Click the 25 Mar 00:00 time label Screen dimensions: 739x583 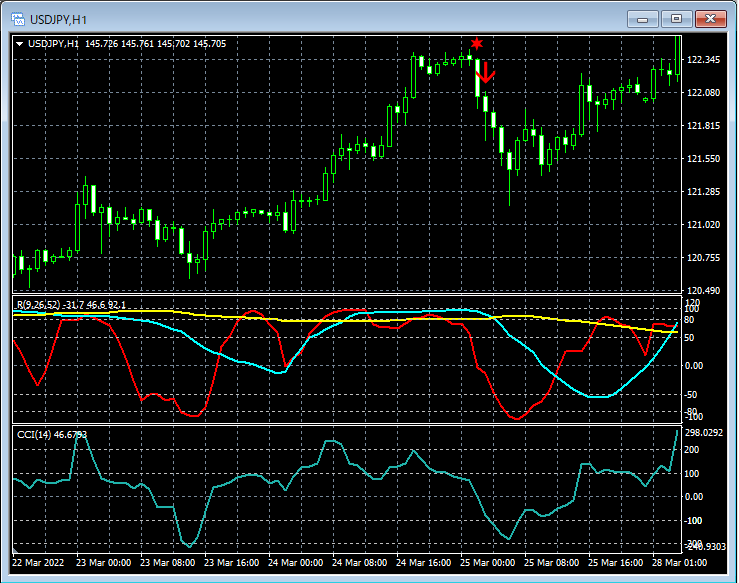[x=487, y=563]
